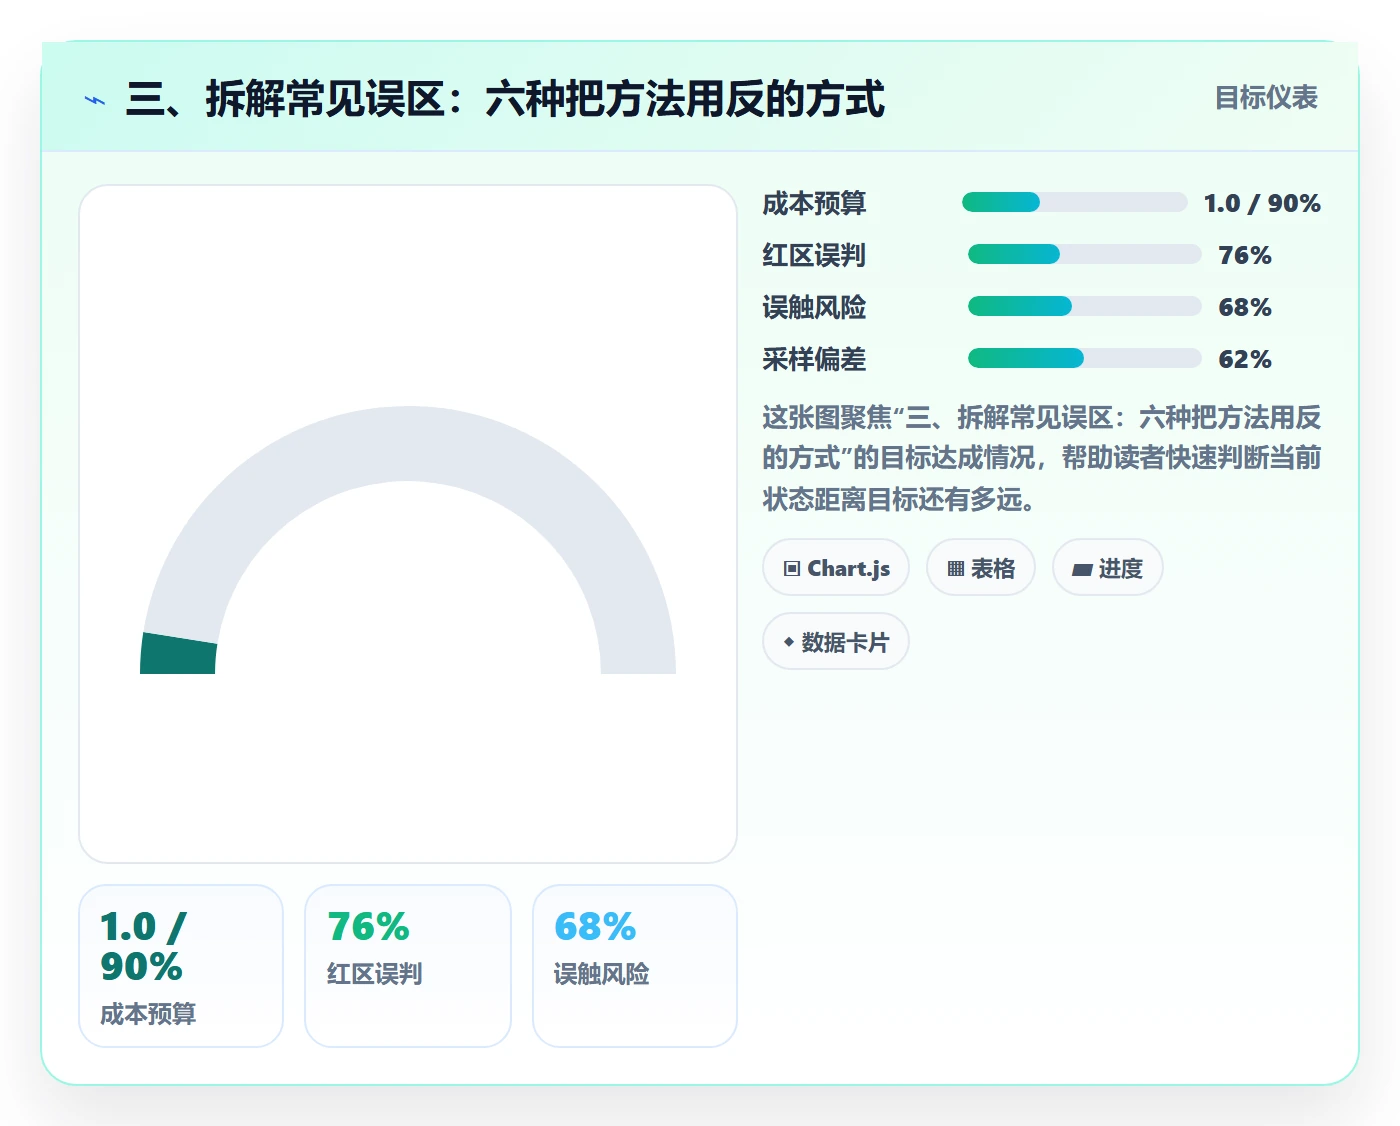Image resolution: width=1400 pixels, height=1126 pixels.
Task: Click the 采样偏差 progress bar
Action: pos(1084,359)
